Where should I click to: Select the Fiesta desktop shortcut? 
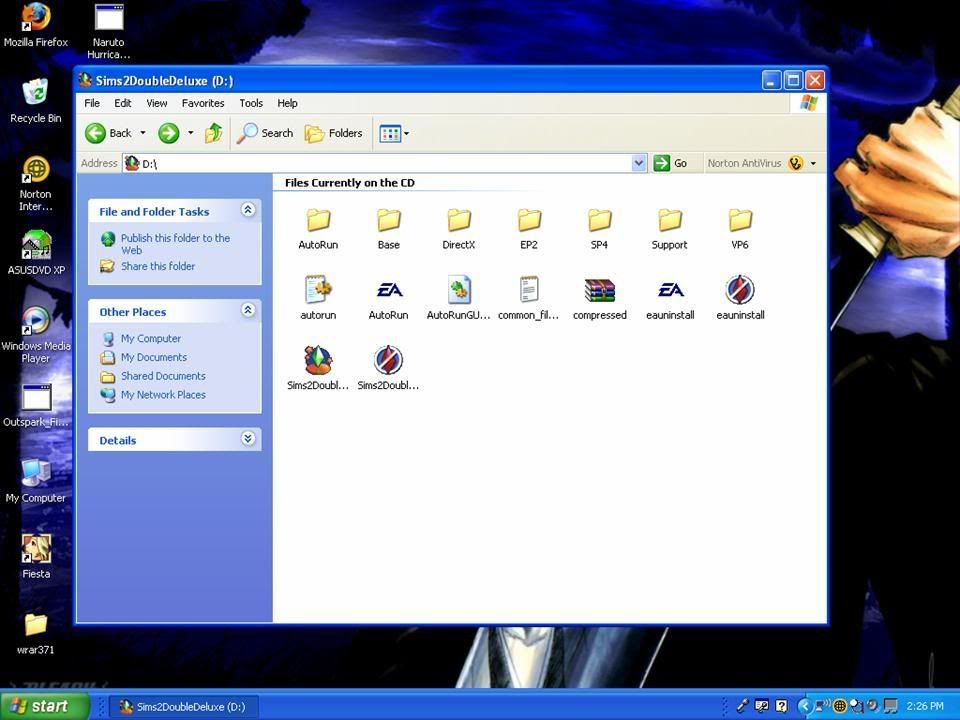tap(36, 557)
